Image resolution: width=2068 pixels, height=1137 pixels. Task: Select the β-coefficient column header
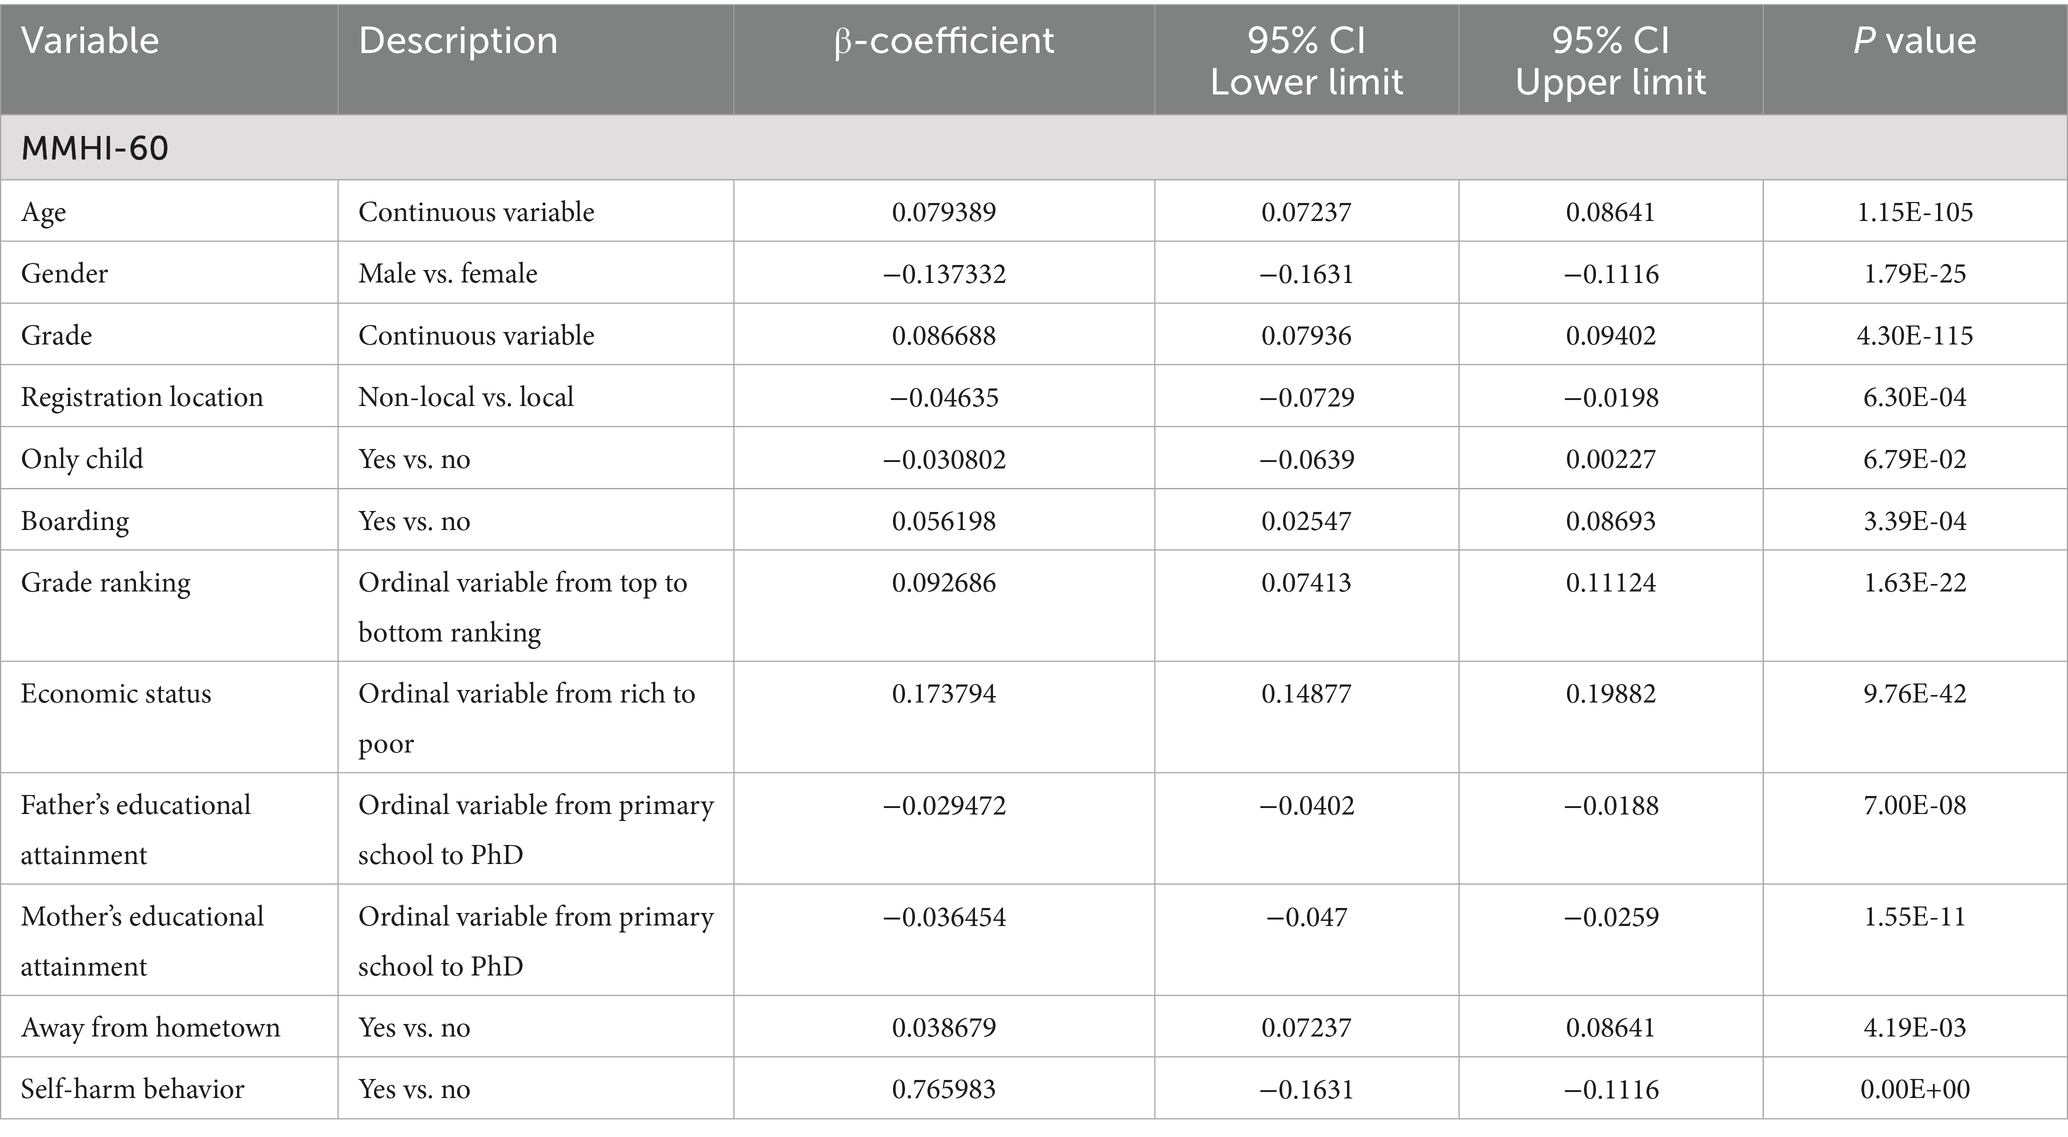click(944, 41)
